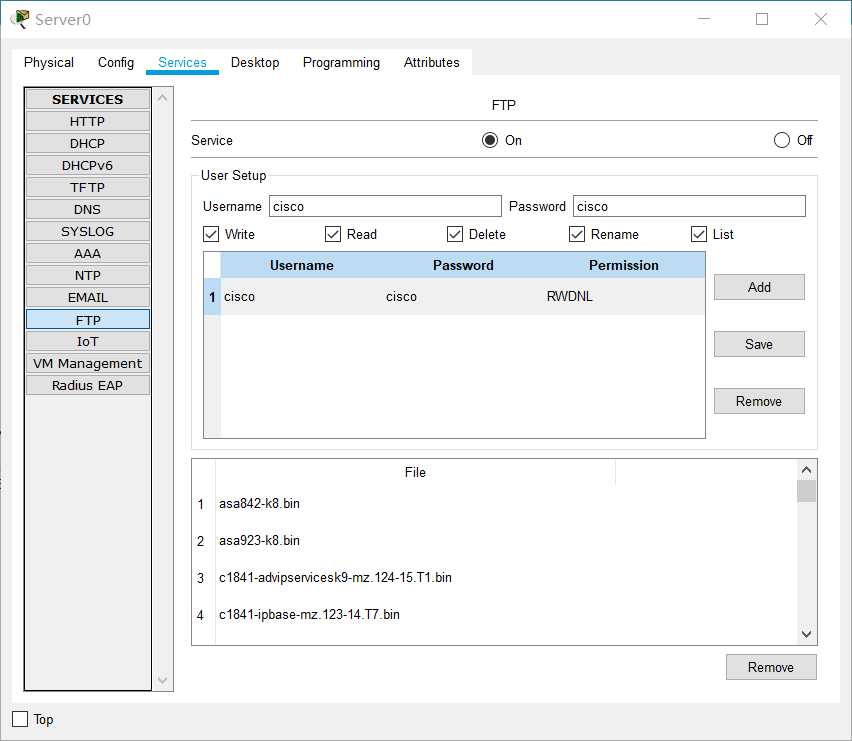This screenshot has height=741, width=852.
Task: Select username cell cisco in user table
Action: [x=302, y=297]
